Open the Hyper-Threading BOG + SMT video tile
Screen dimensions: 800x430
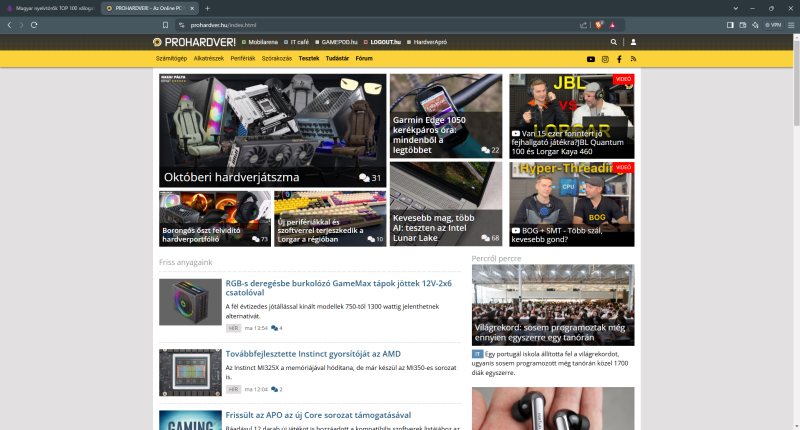pyautogui.click(x=572, y=204)
